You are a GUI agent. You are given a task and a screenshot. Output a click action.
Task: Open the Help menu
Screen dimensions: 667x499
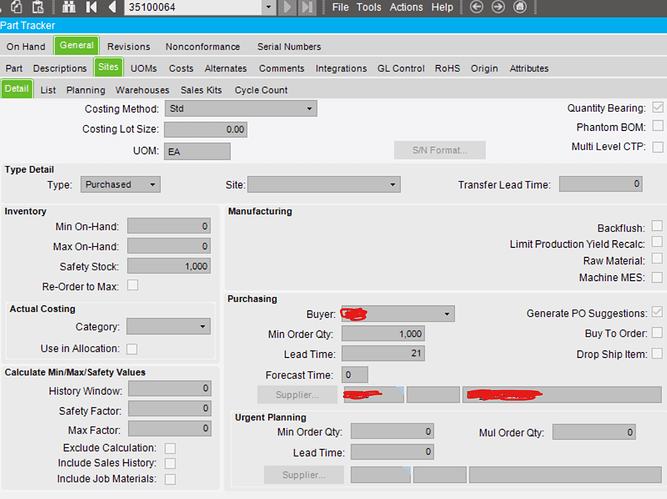point(442,7)
